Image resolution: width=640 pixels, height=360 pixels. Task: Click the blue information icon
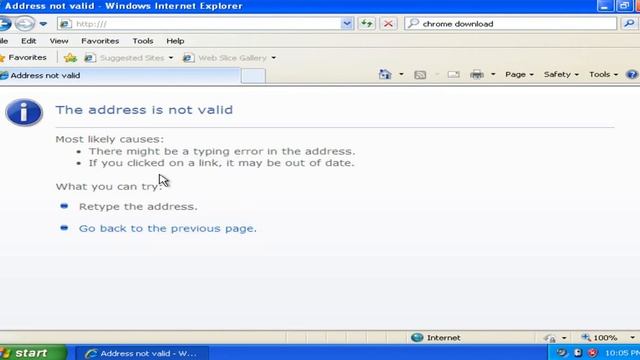[24, 113]
